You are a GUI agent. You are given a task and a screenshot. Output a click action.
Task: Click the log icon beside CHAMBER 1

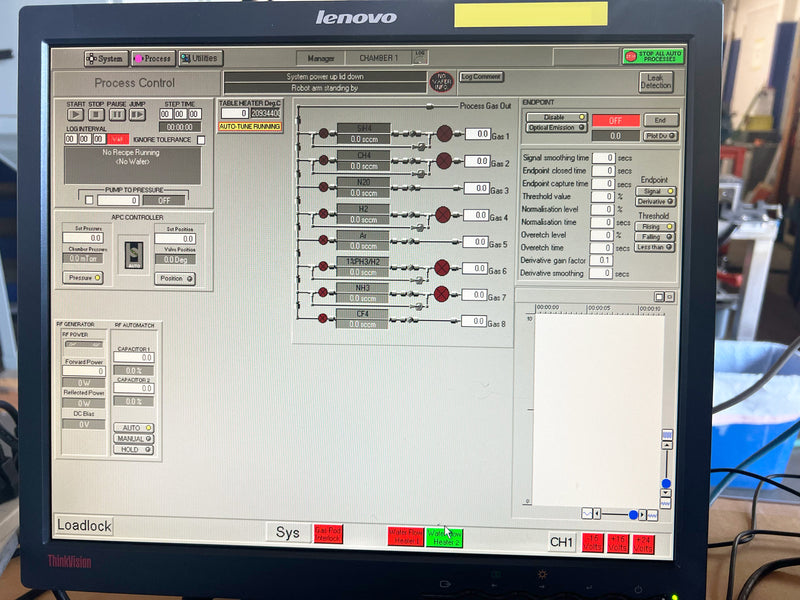(420, 57)
